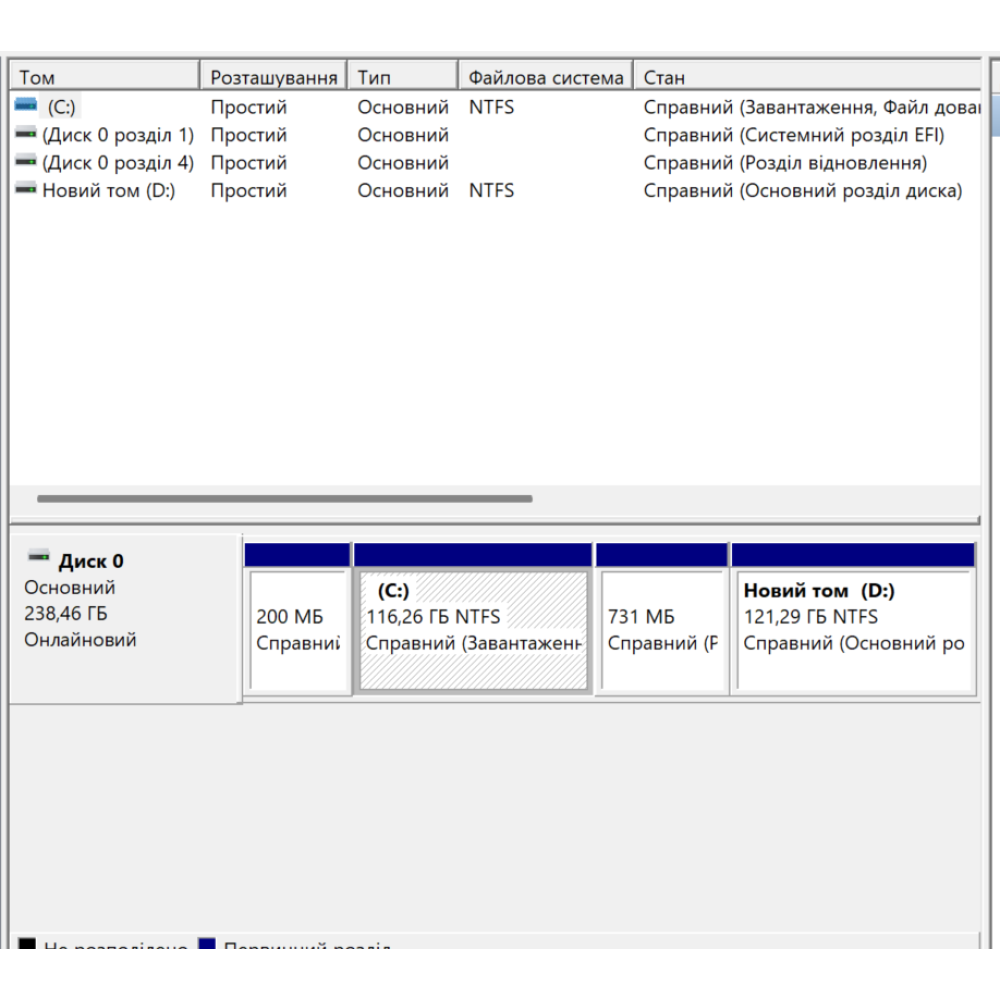Select the Системний розділ EFI status row
Viewport: 1000px width, 1000px height.
tap(793, 135)
